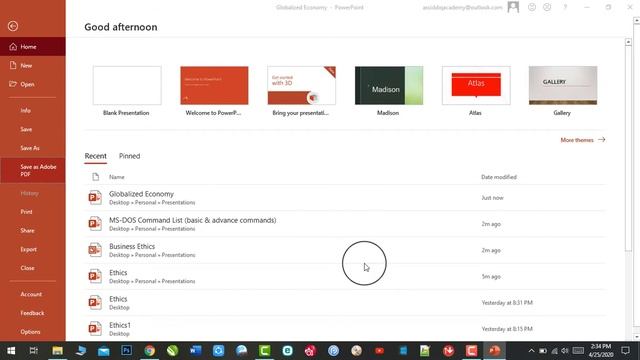Choose Save in the sidebar

[x=33, y=129]
